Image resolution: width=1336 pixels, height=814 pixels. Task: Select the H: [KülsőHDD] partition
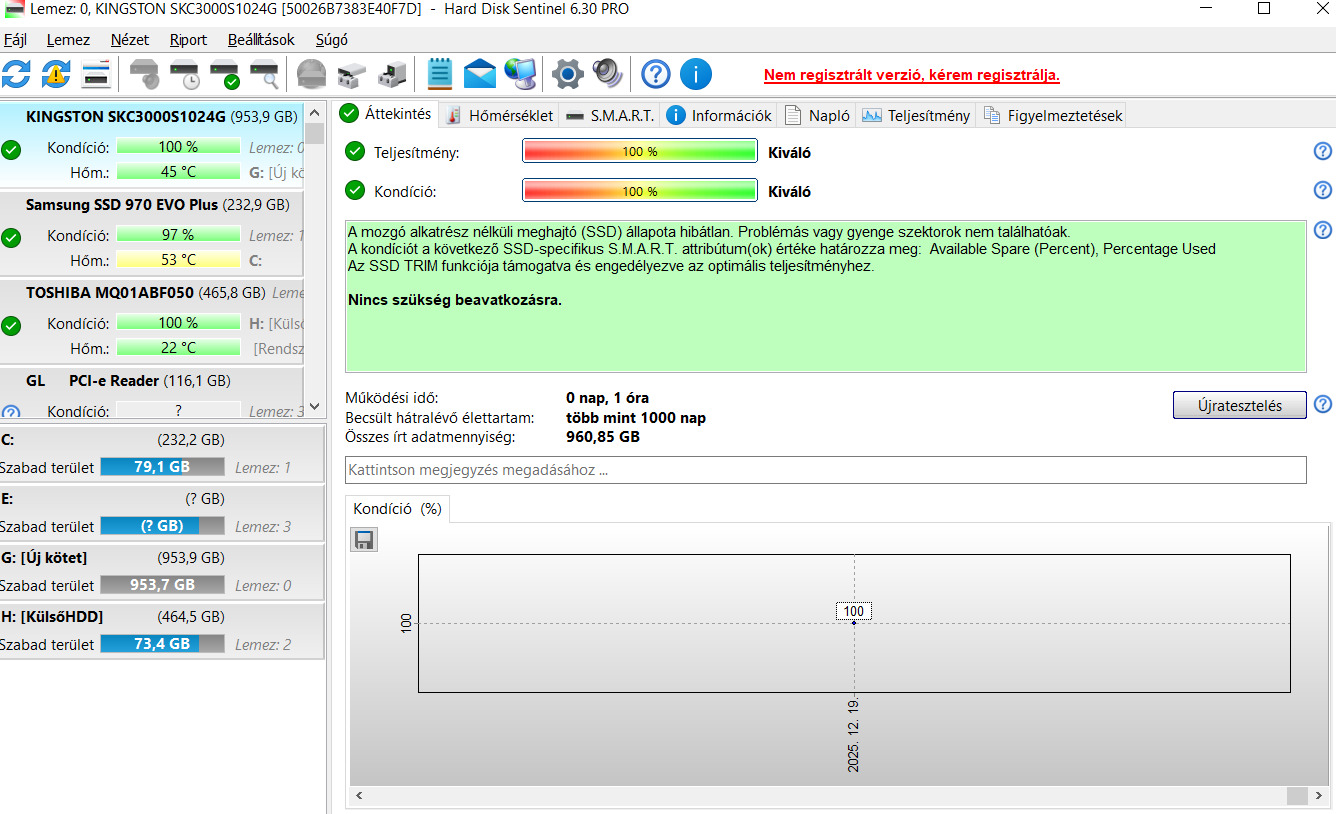162,630
